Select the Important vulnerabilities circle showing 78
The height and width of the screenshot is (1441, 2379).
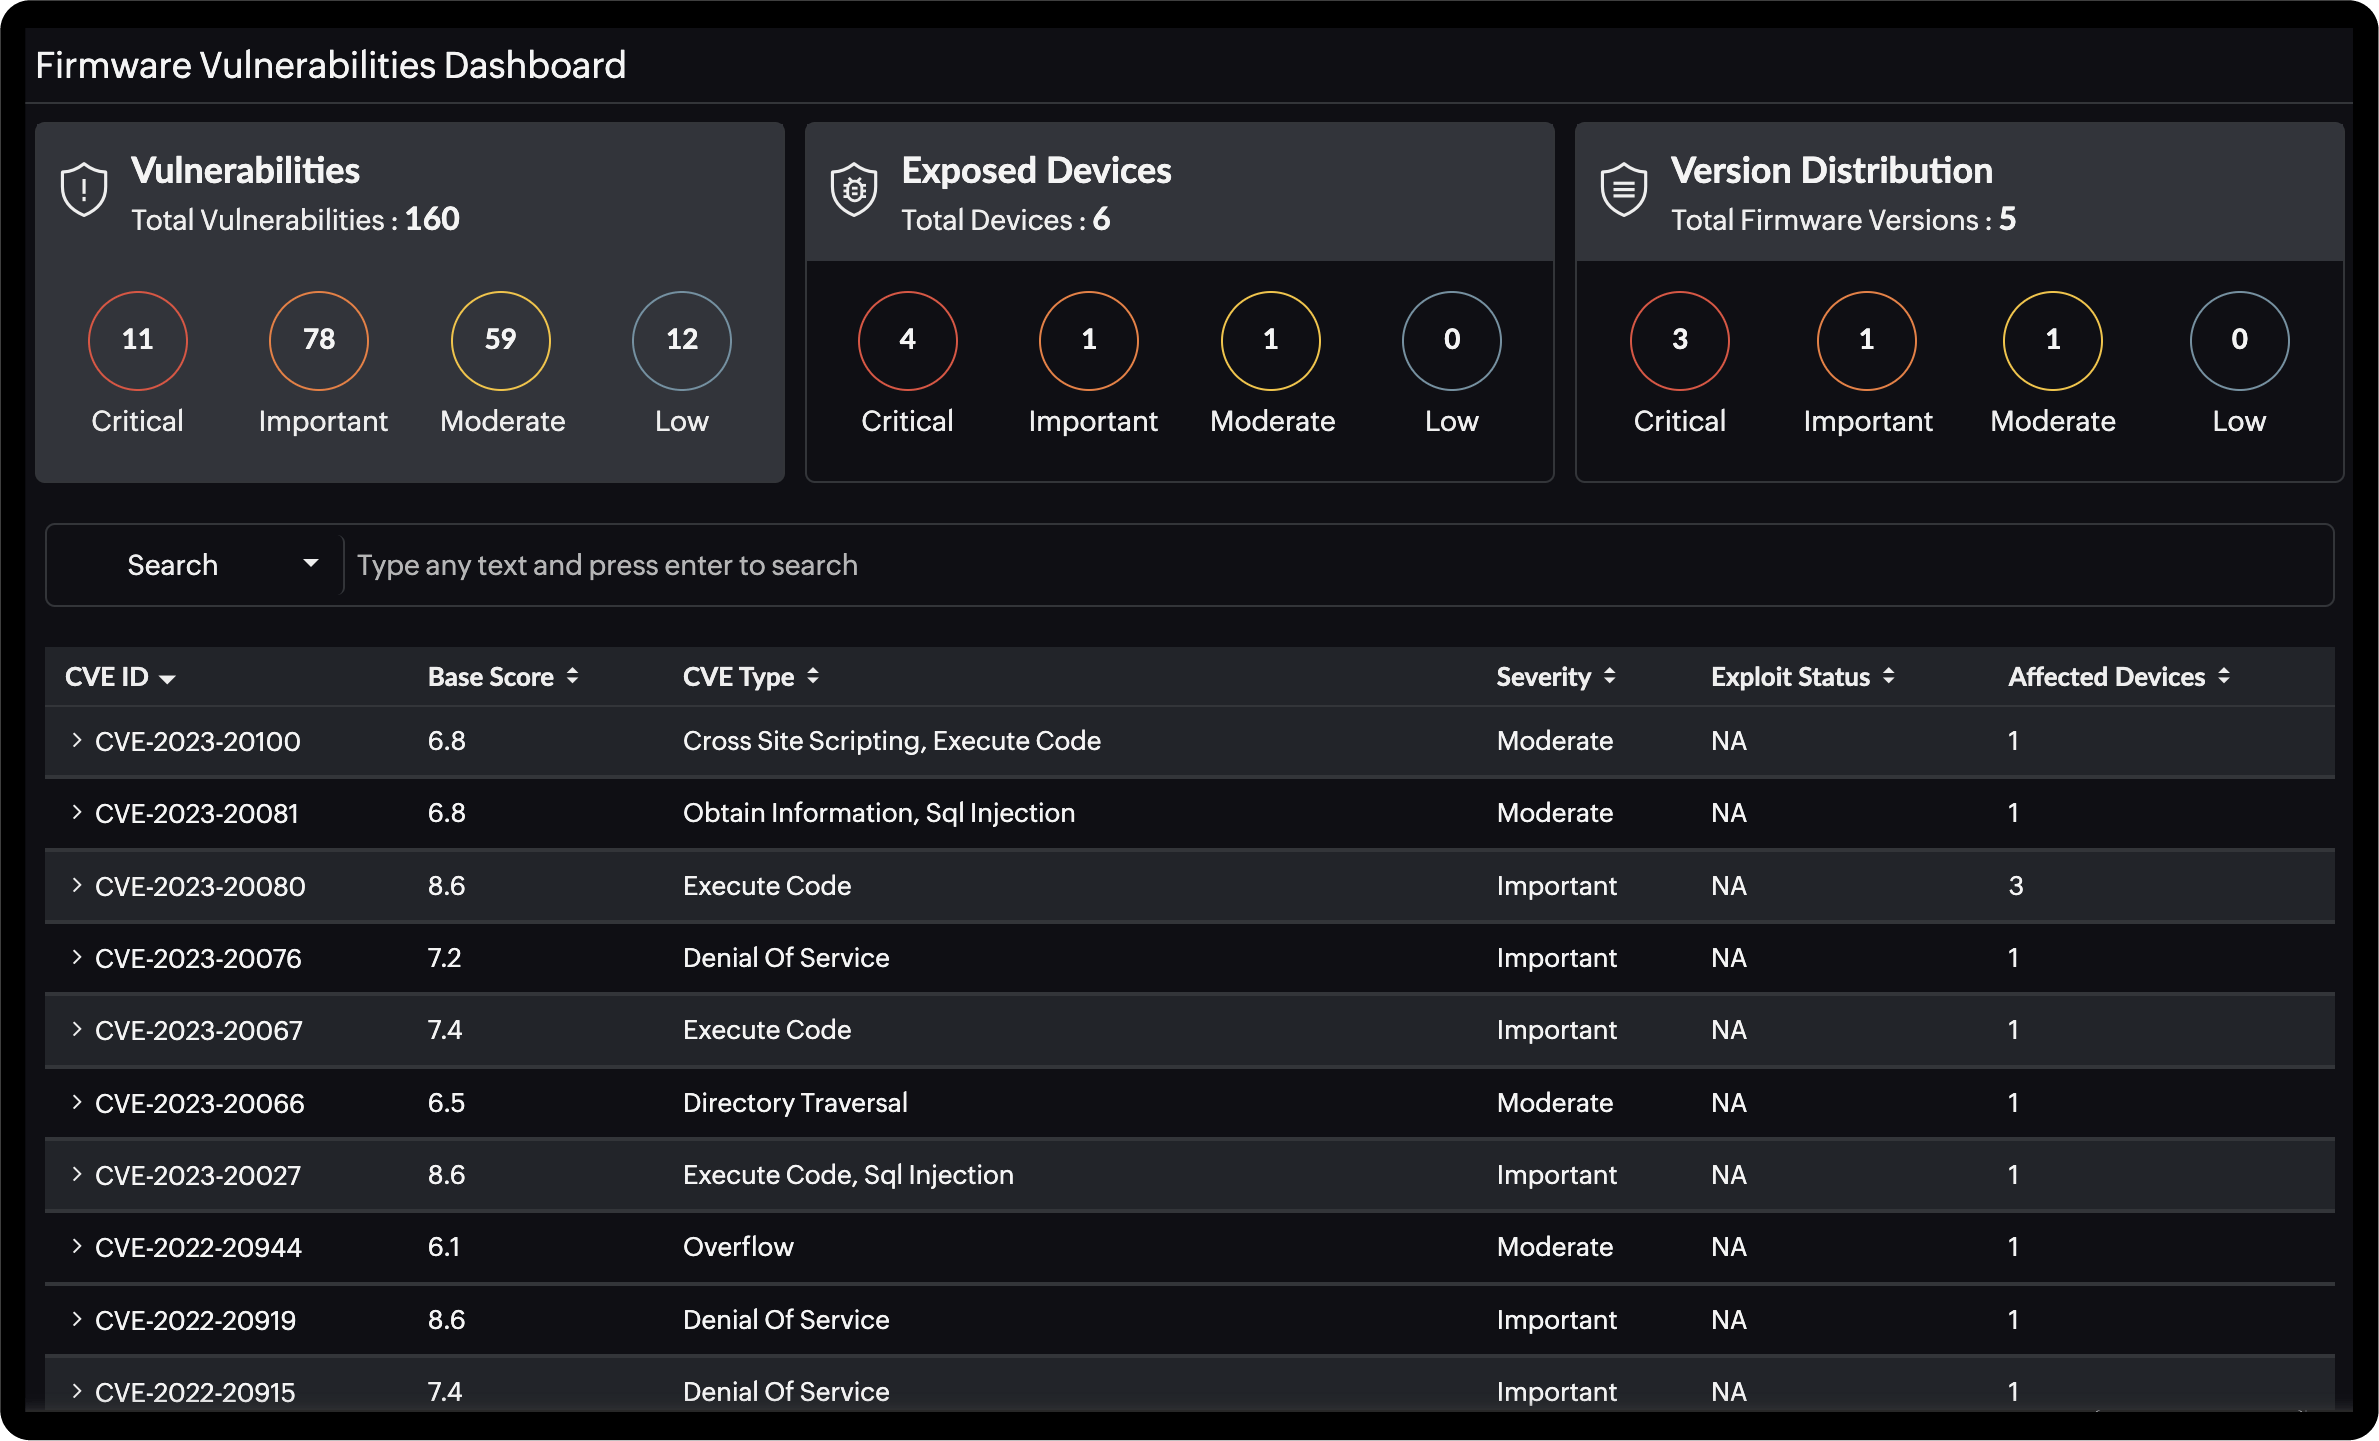(x=318, y=340)
